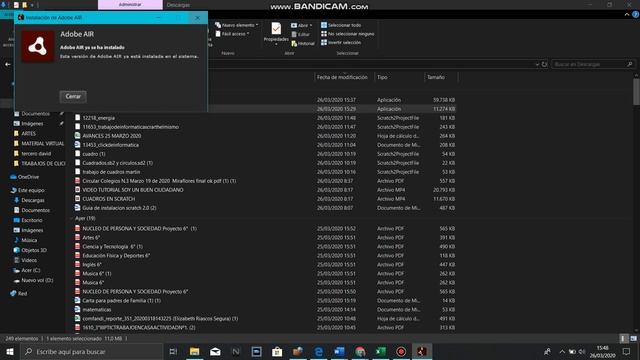Sort by the Tamaño column header
Viewport: 640px width, 360px height.
coord(436,77)
